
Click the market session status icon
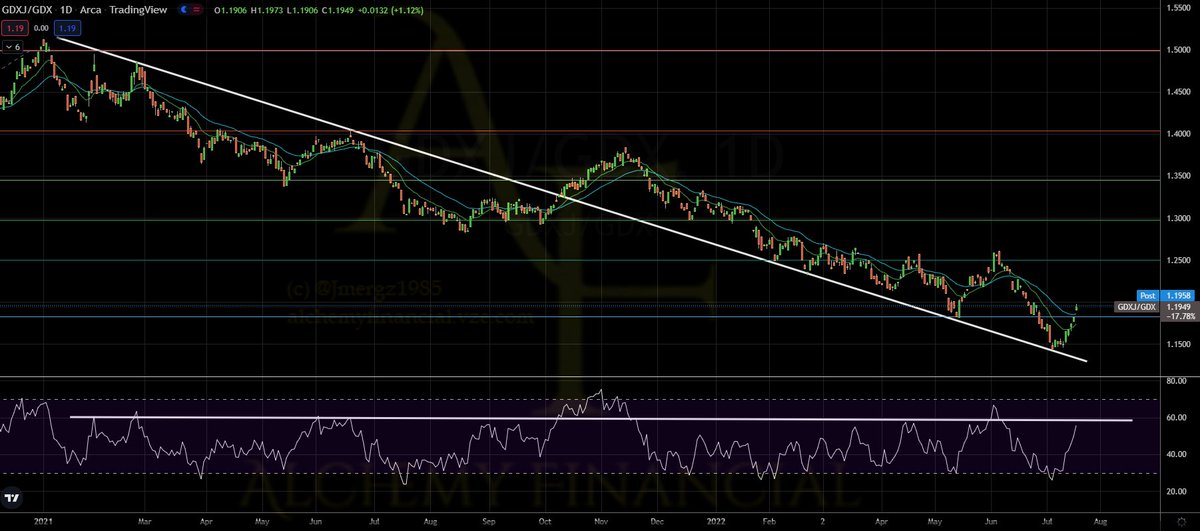point(183,9)
